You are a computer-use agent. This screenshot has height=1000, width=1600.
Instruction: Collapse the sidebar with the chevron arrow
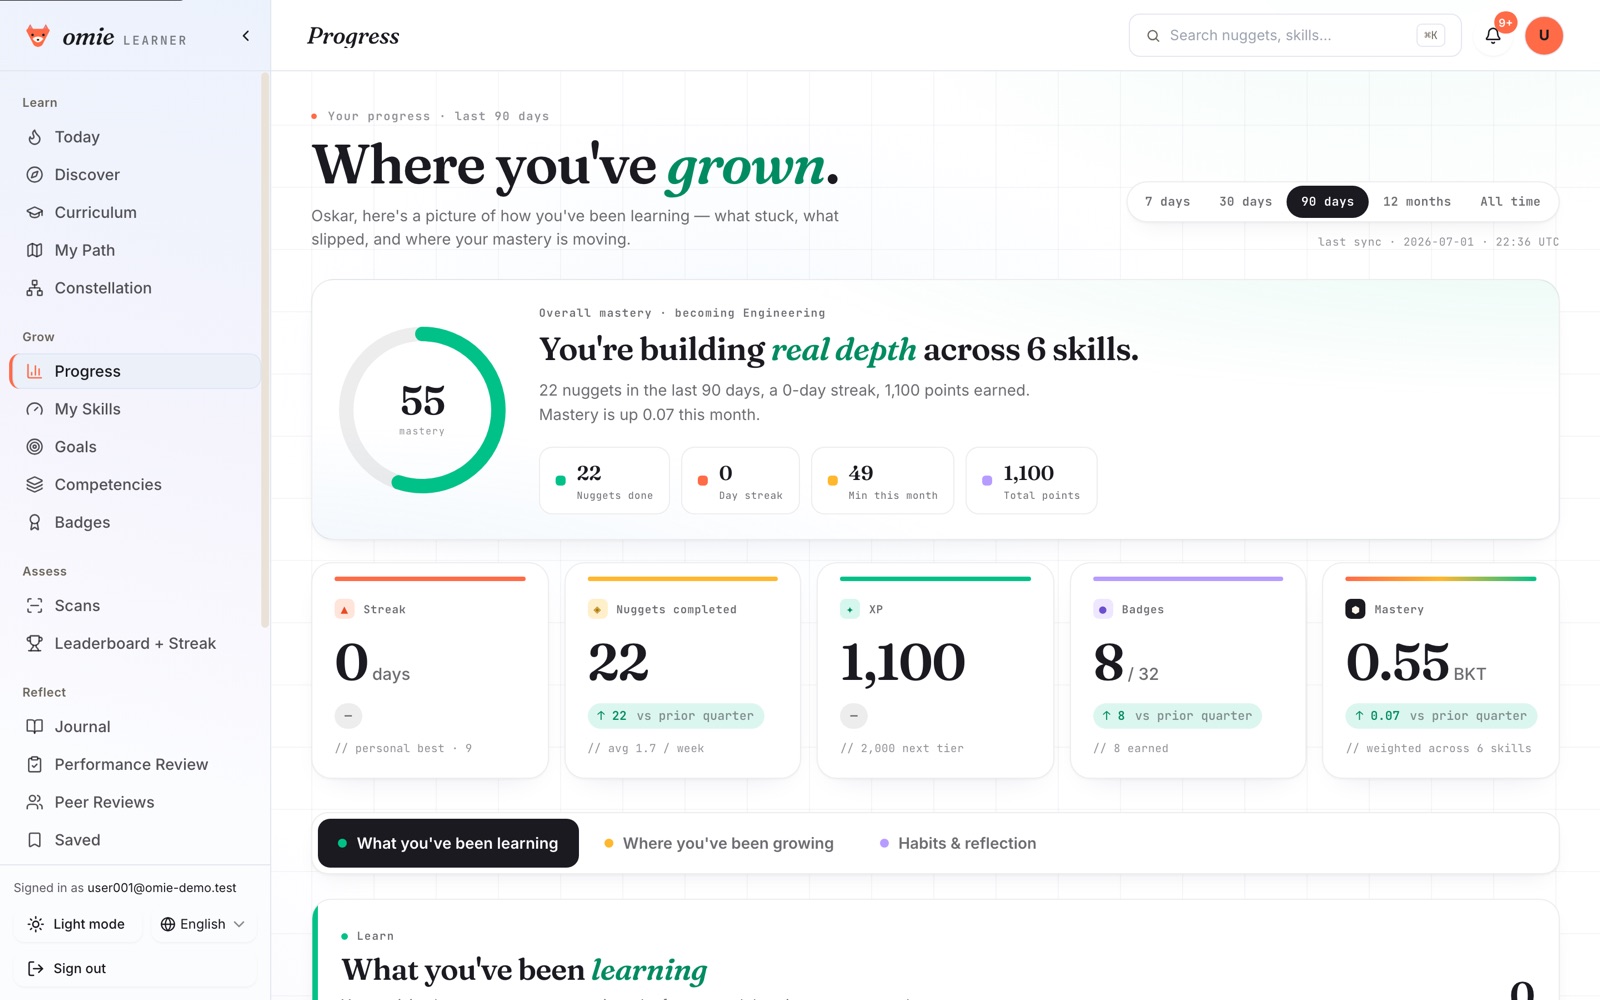[x=246, y=36]
